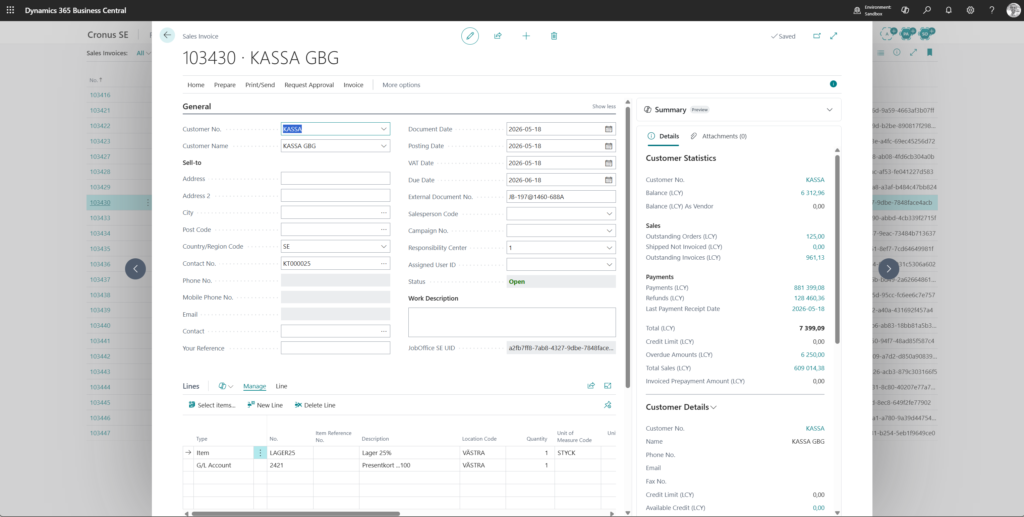Click the share icon beside the pencil
The height and width of the screenshot is (517, 1024).
pyautogui.click(x=498, y=36)
